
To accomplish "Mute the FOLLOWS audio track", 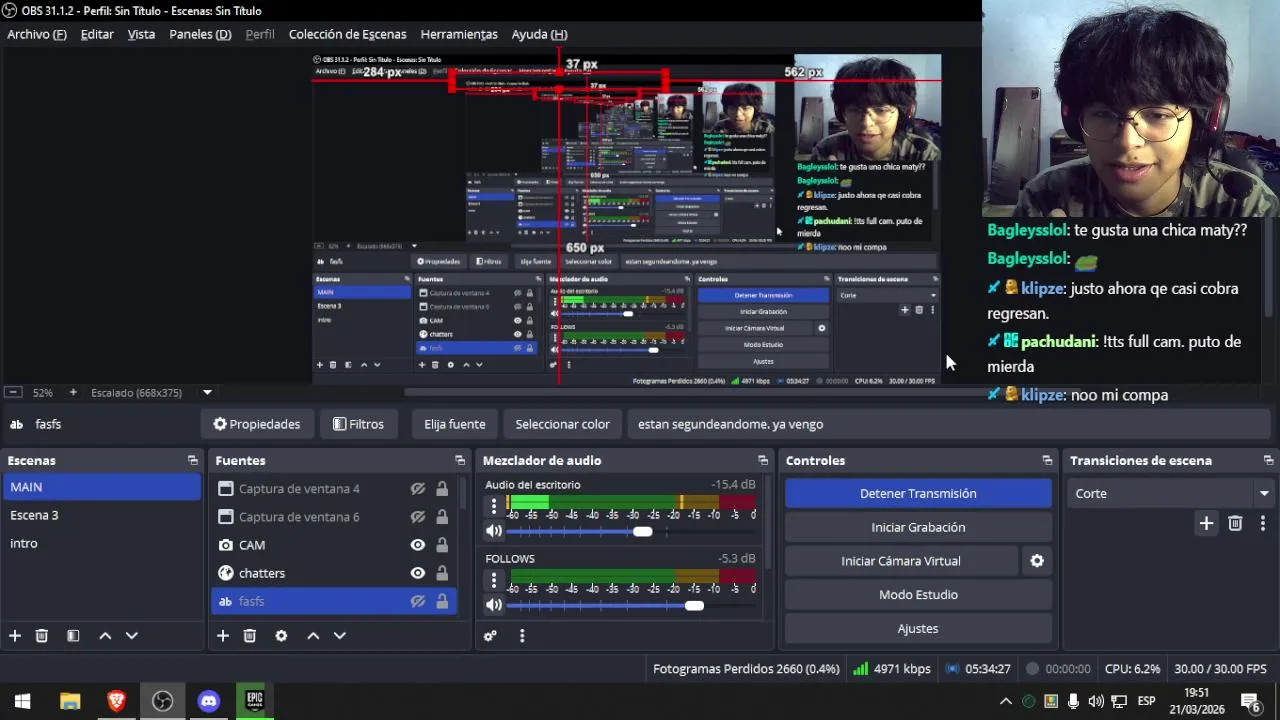I will (x=493, y=605).
